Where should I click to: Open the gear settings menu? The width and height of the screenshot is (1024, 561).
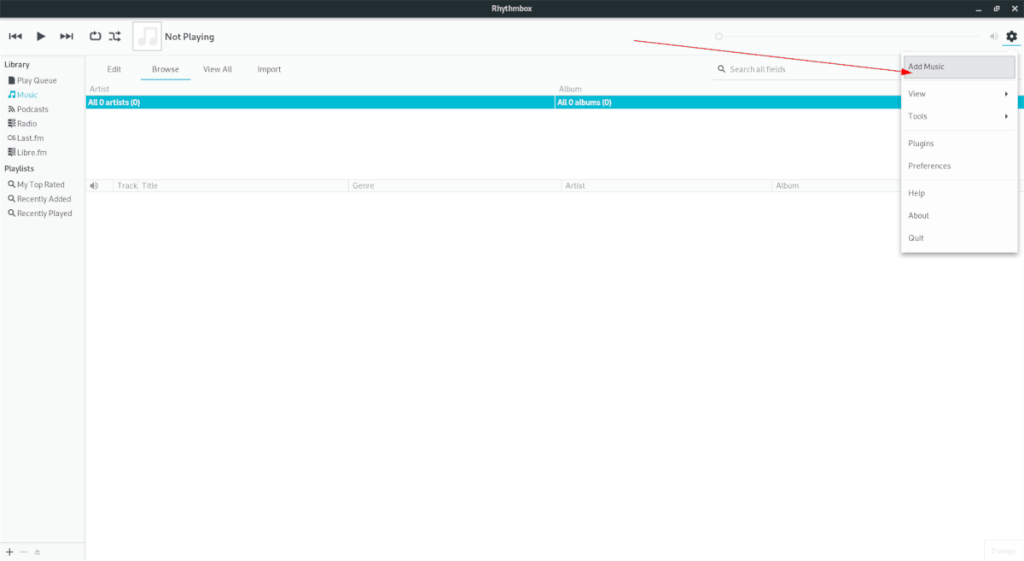tap(1011, 36)
